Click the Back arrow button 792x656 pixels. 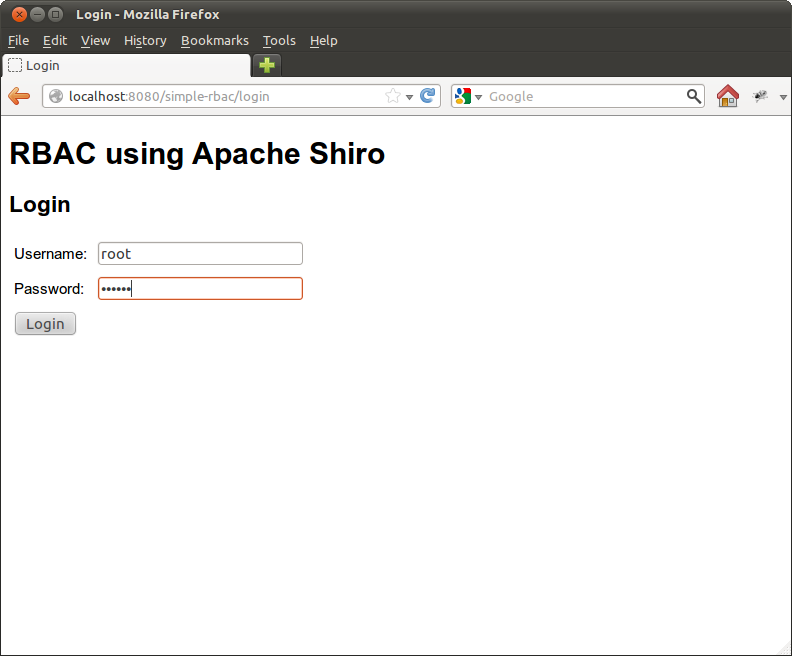click(x=19, y=96)
